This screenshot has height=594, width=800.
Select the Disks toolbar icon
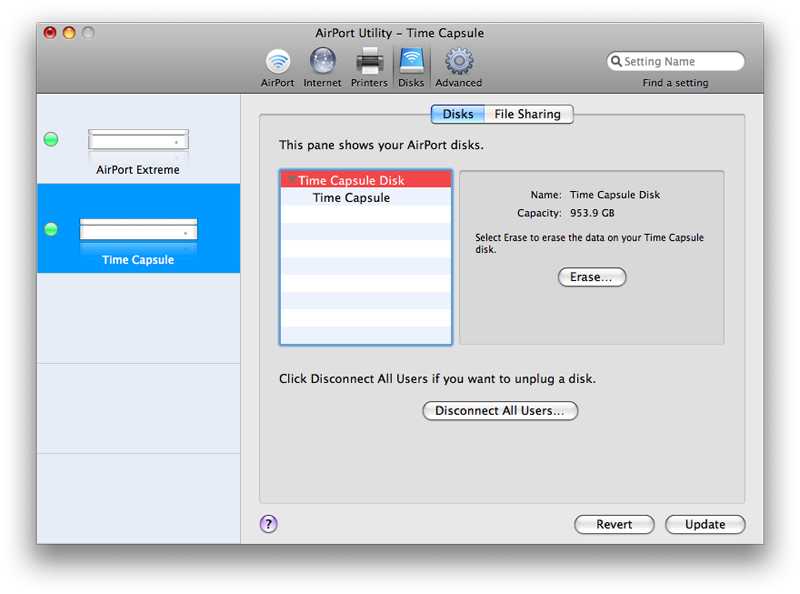tap(411, 61)
